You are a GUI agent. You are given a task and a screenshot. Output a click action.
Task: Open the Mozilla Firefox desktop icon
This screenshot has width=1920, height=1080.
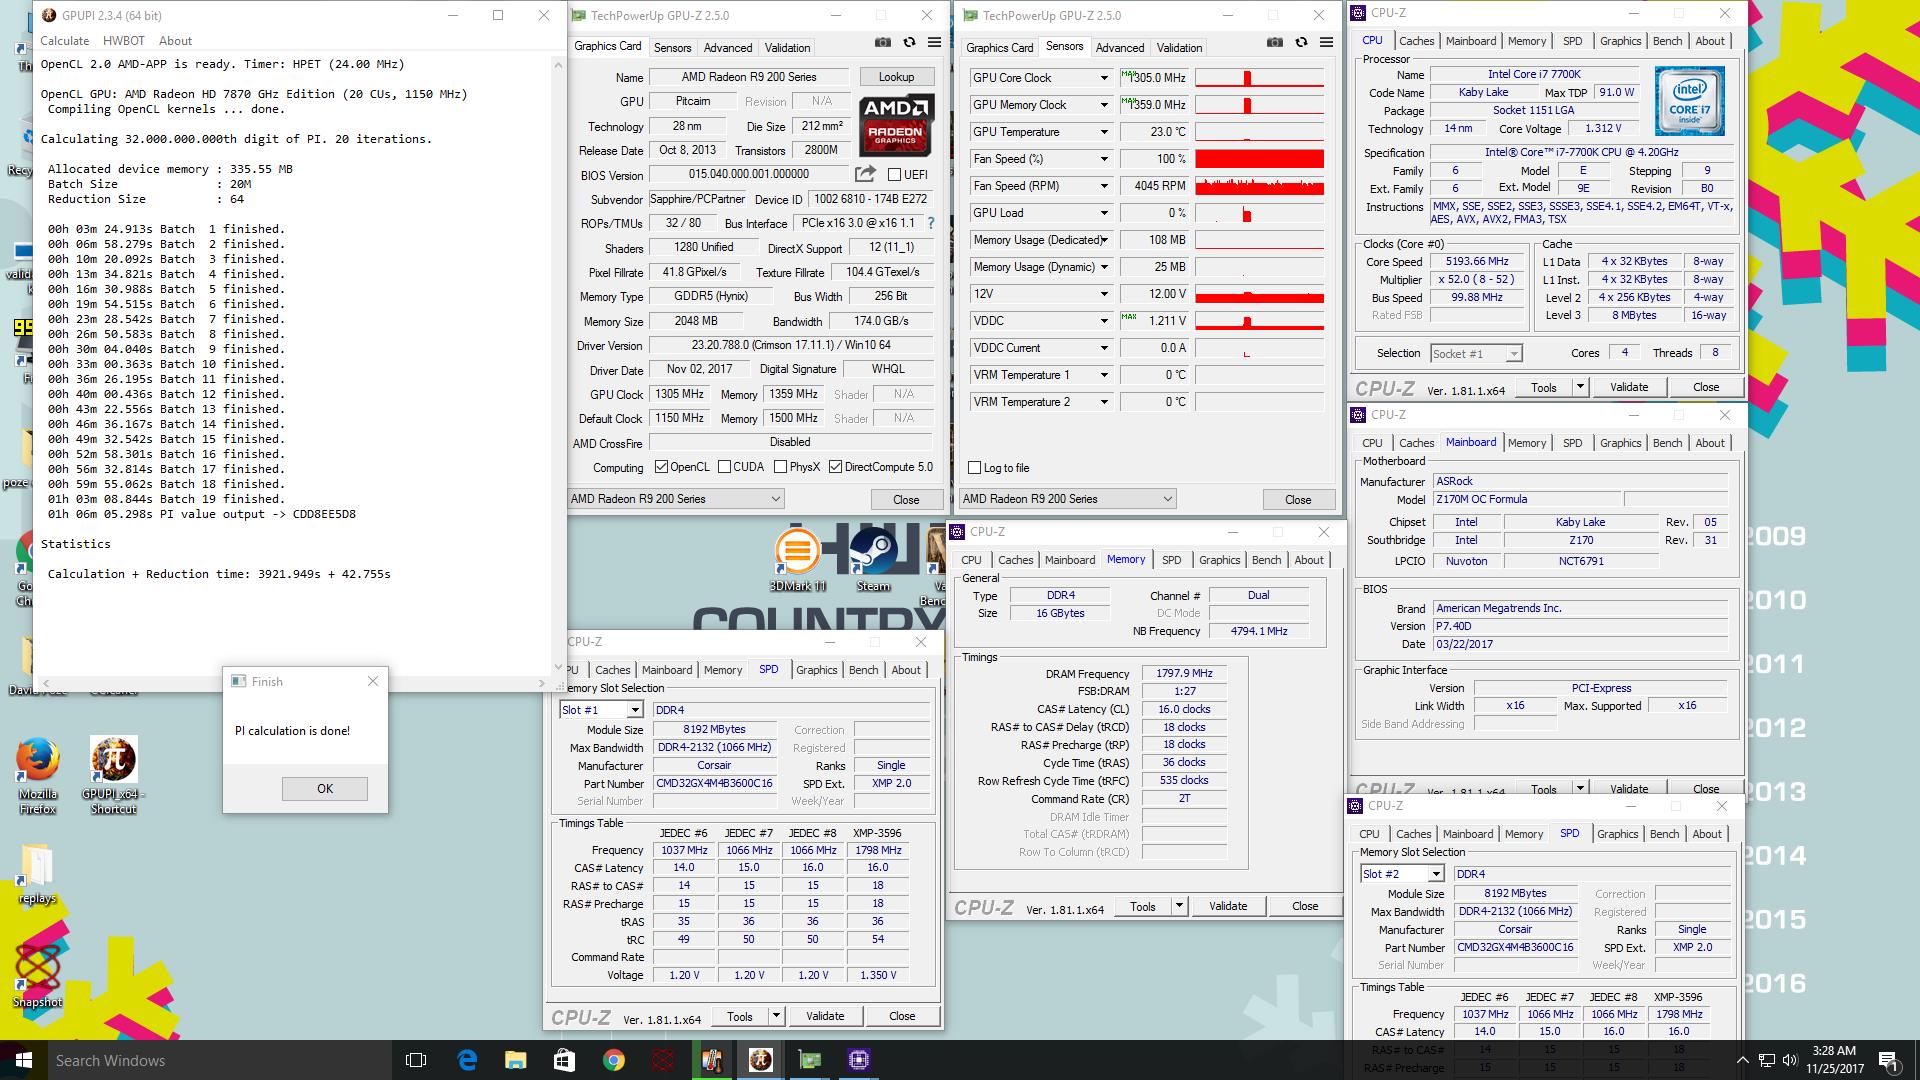(38, 777)
